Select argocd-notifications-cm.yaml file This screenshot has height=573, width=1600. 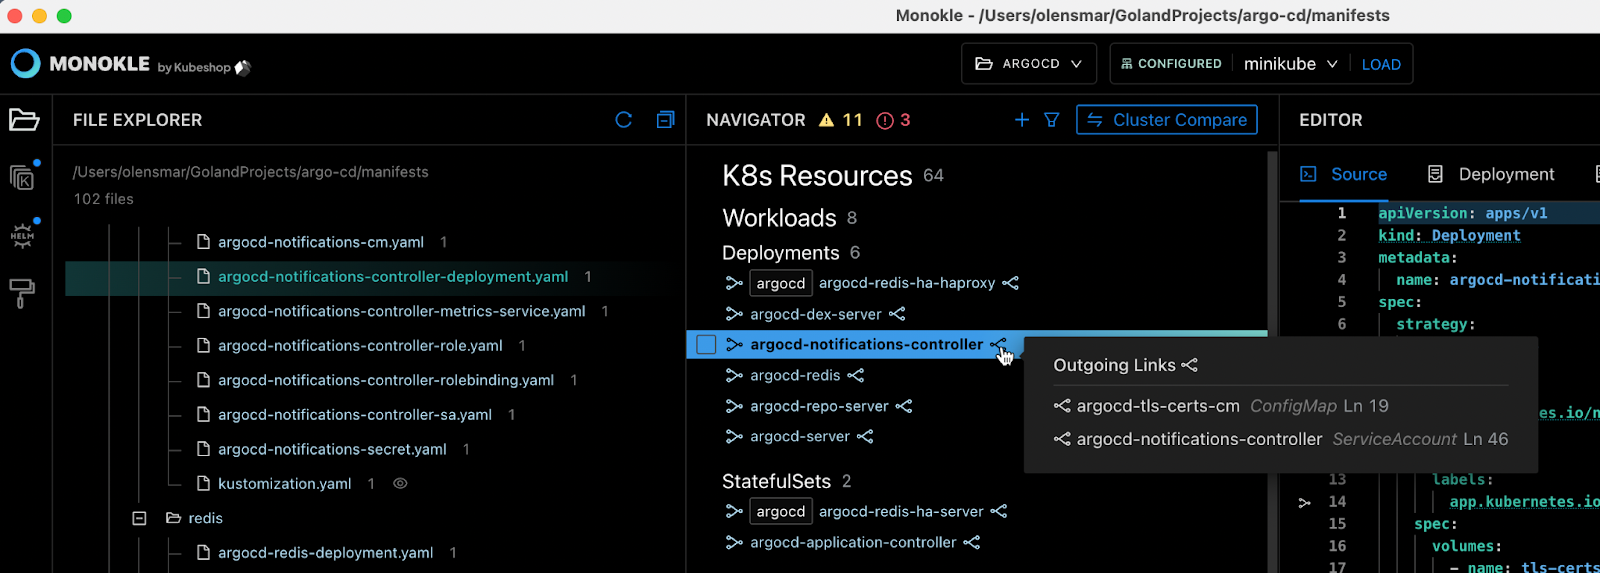321,242
